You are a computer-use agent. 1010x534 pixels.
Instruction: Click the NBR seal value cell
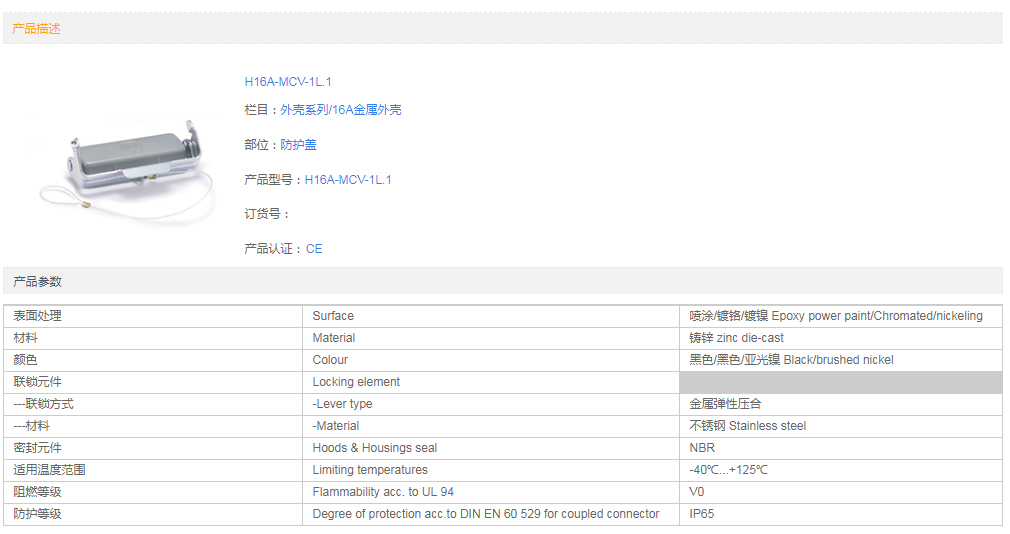[702, 448]
